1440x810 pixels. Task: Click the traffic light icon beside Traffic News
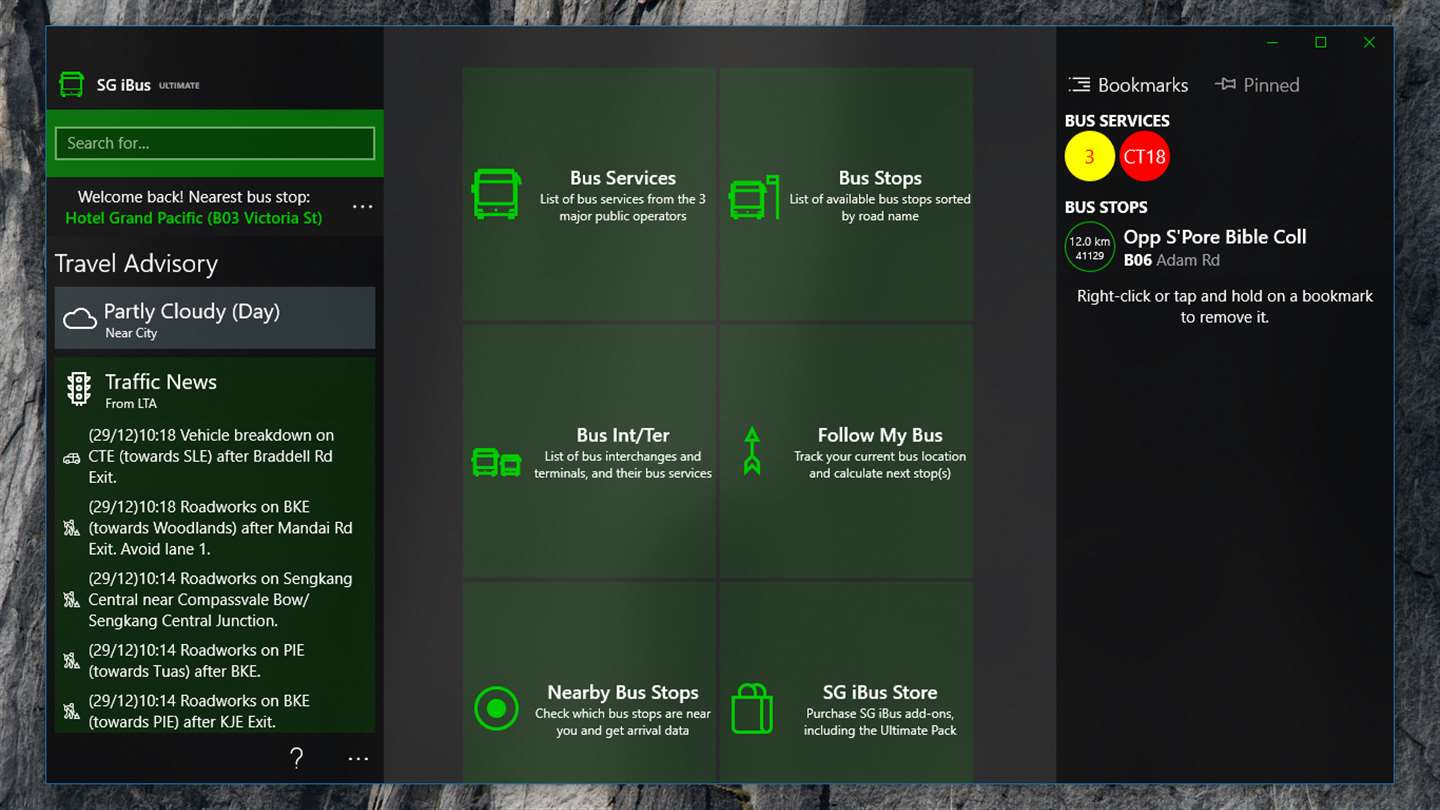tap(79, 389)
